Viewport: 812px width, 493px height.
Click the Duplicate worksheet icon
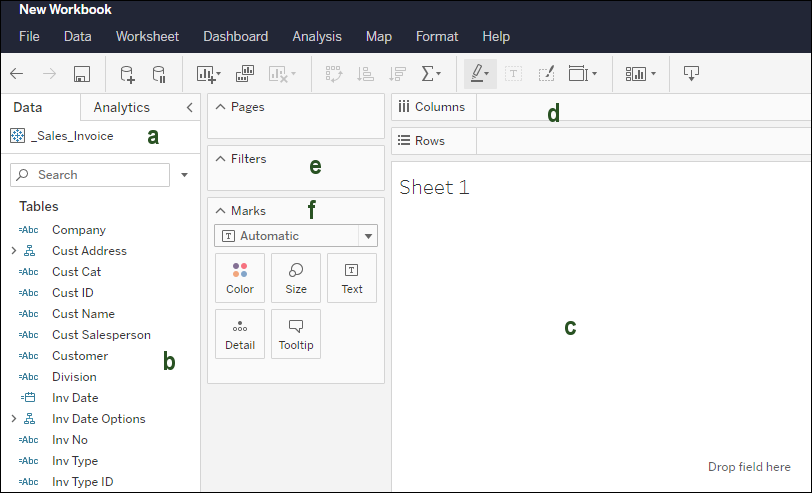tap(245, 73)
